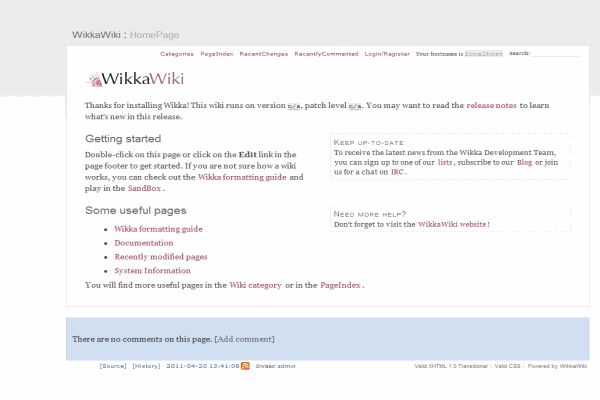Open the mailing lists link

(445, 162)
